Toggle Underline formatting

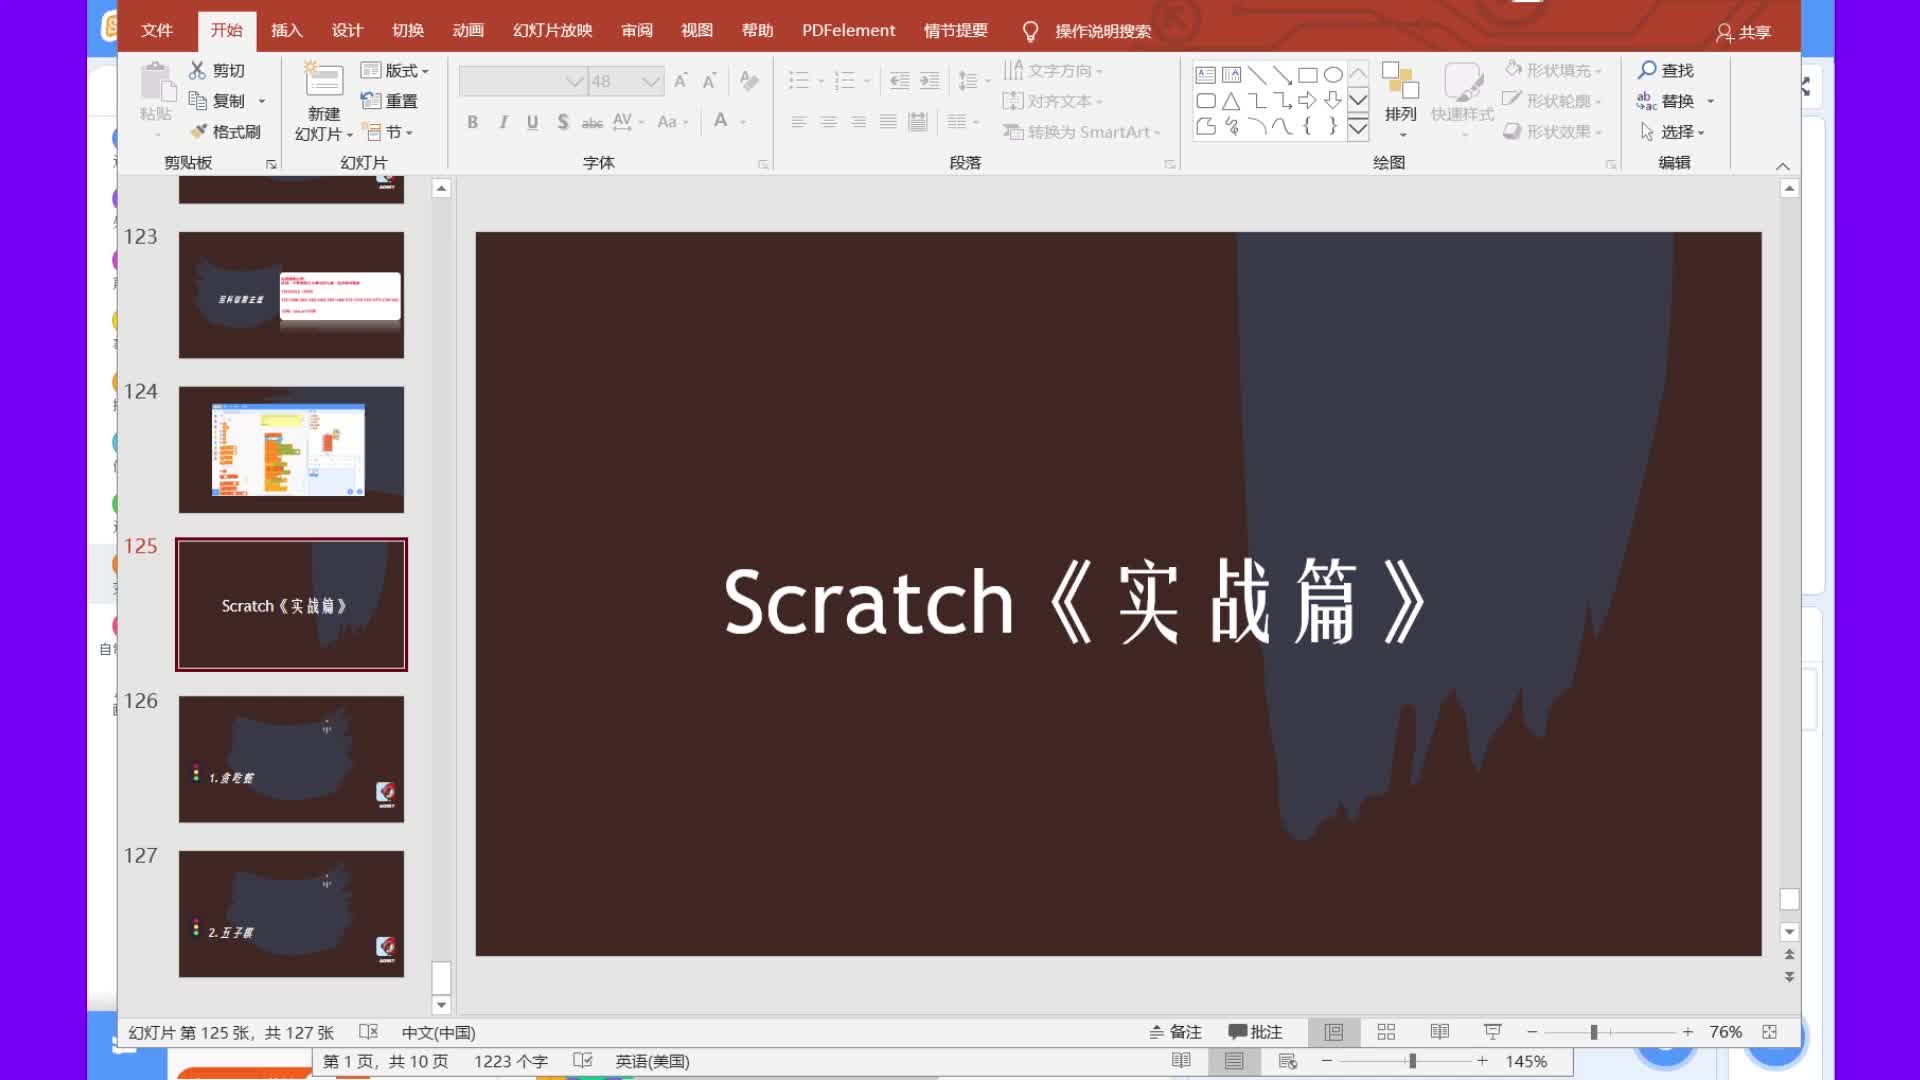[533, 122]
